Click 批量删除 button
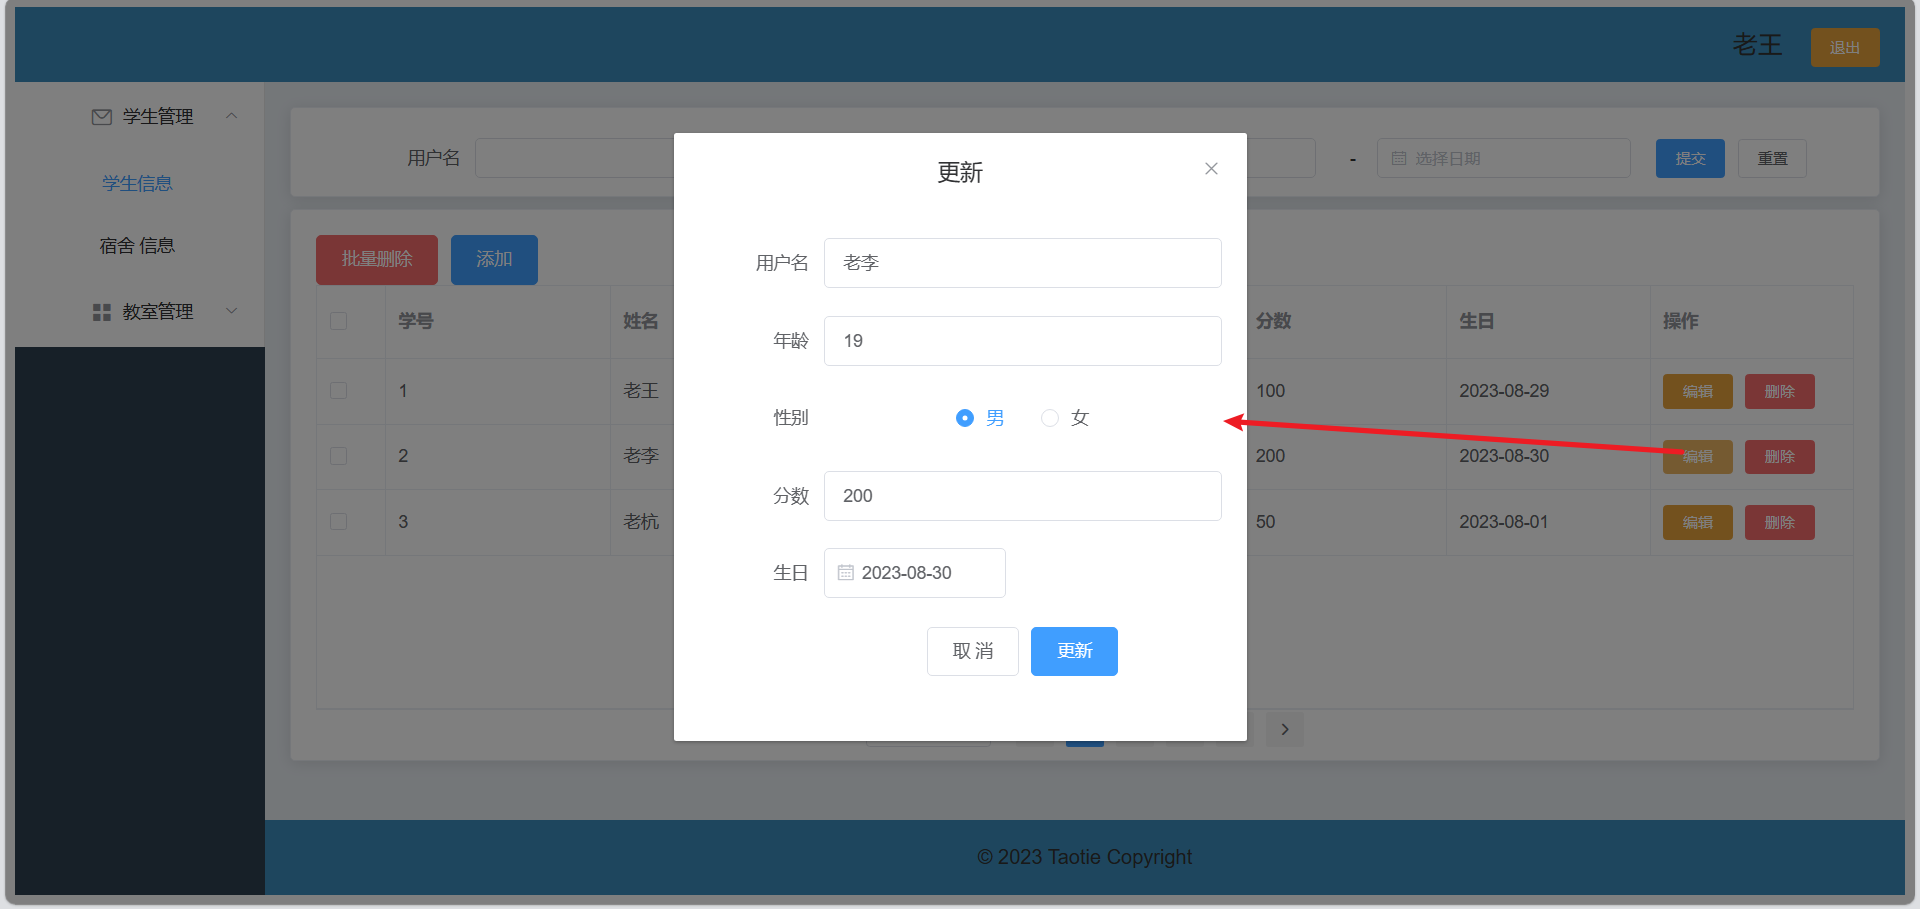Viewport: 1920px width, 909px height. pos(377,260)
